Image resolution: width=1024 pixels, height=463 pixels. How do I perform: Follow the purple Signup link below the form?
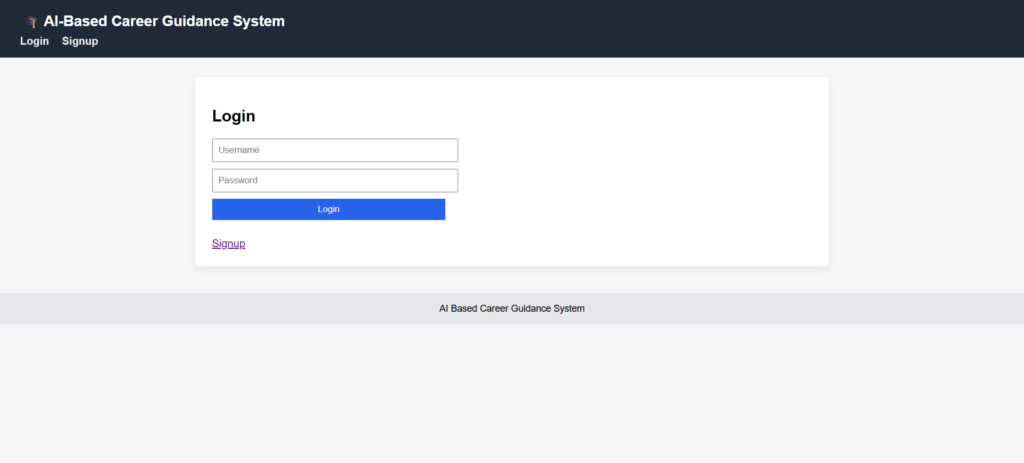coord(228,244)
